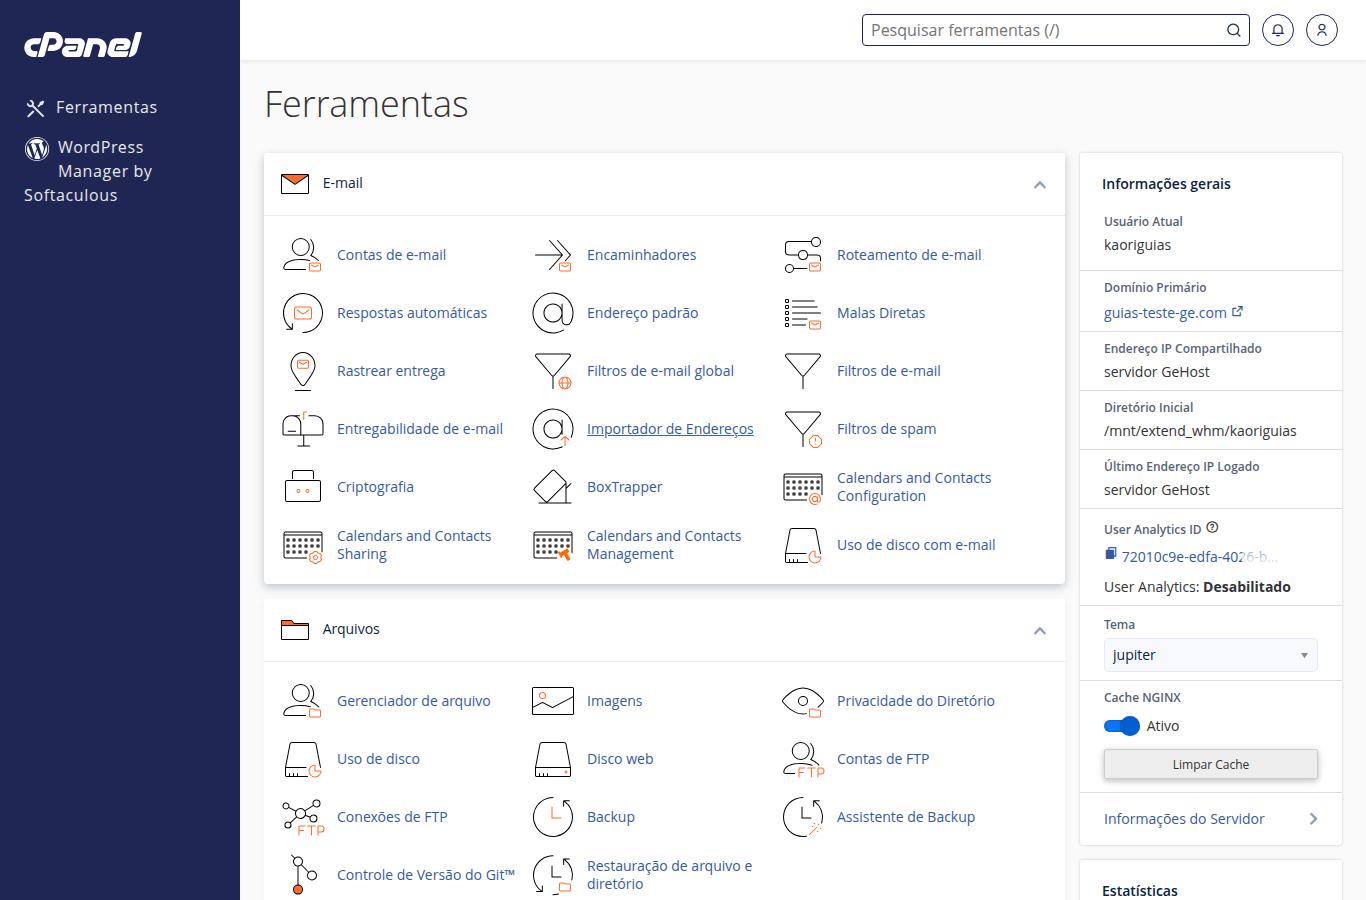1366x900 pixels.
Task: Open Calendars and Contacts Configuration link
Action: tap(914, 487)
